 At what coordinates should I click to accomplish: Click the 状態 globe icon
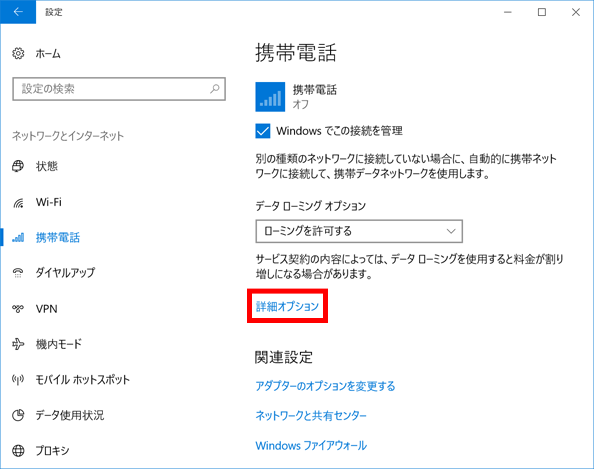click(18, 166)
